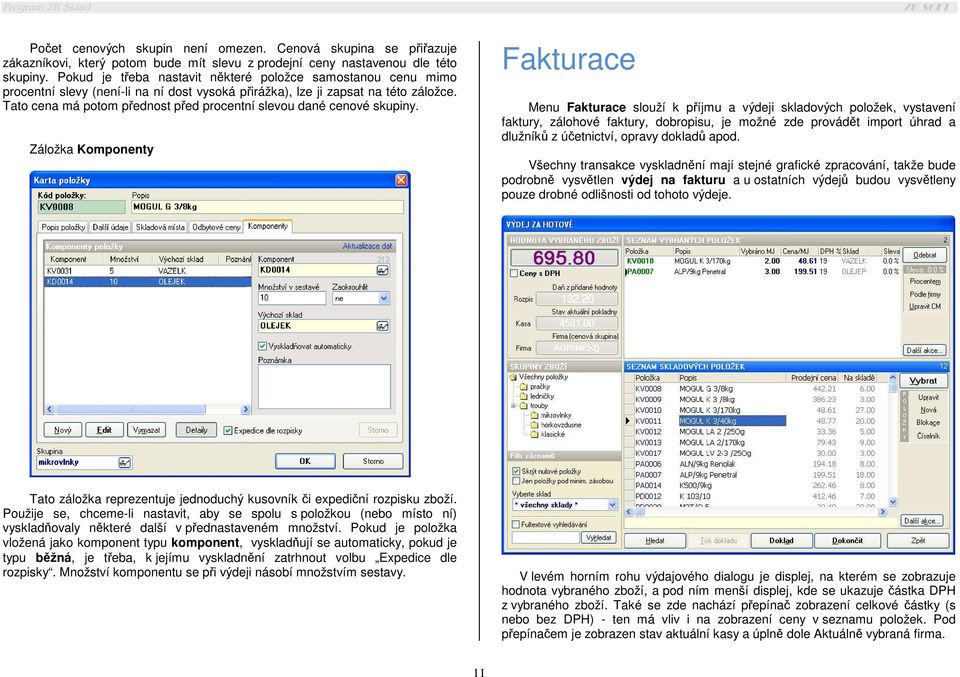960x677 pixels.
Task: Check Jen položky pod minim. zásobou
Action: click(x=516, y=481)
